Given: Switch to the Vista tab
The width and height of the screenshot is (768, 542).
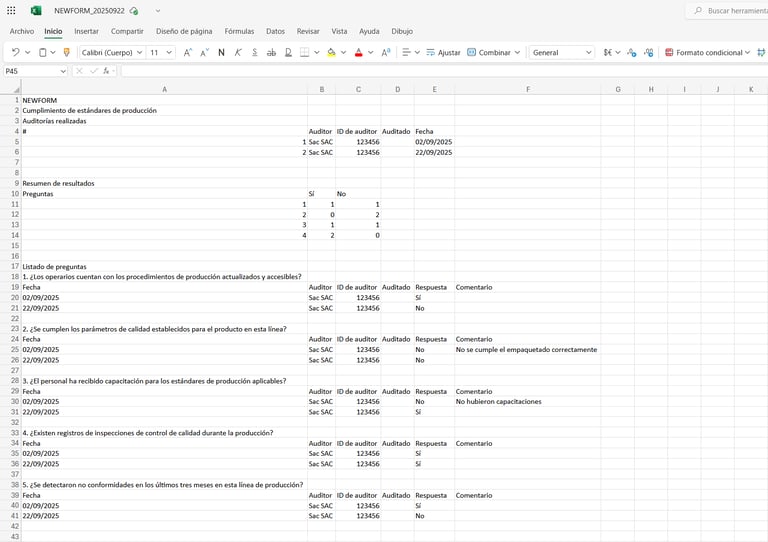Looking at the screenshot, I should tap(339, 31).
